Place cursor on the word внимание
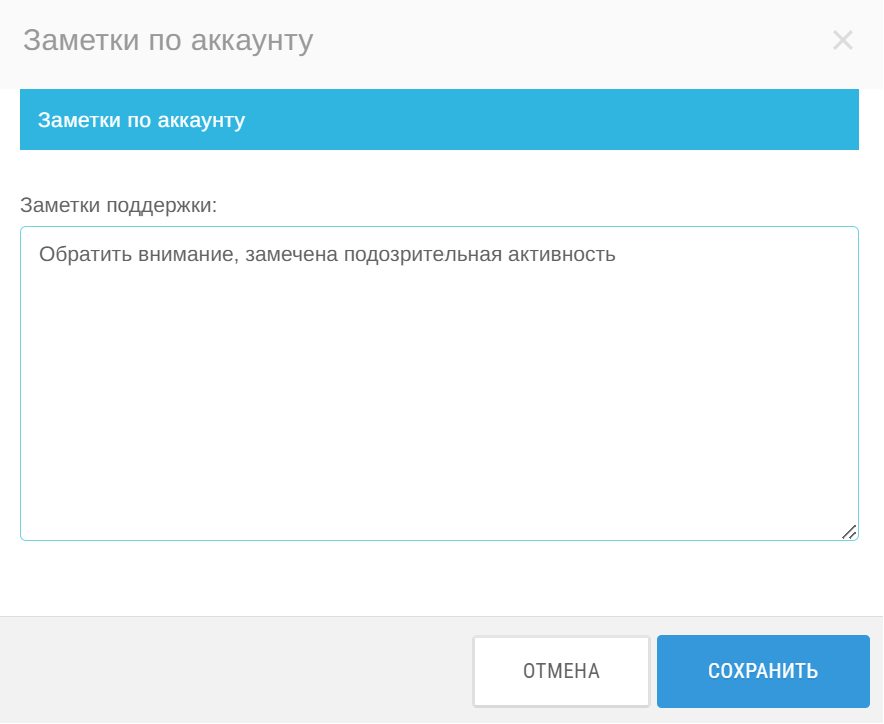The image size is (884, 724). point(185,254)
